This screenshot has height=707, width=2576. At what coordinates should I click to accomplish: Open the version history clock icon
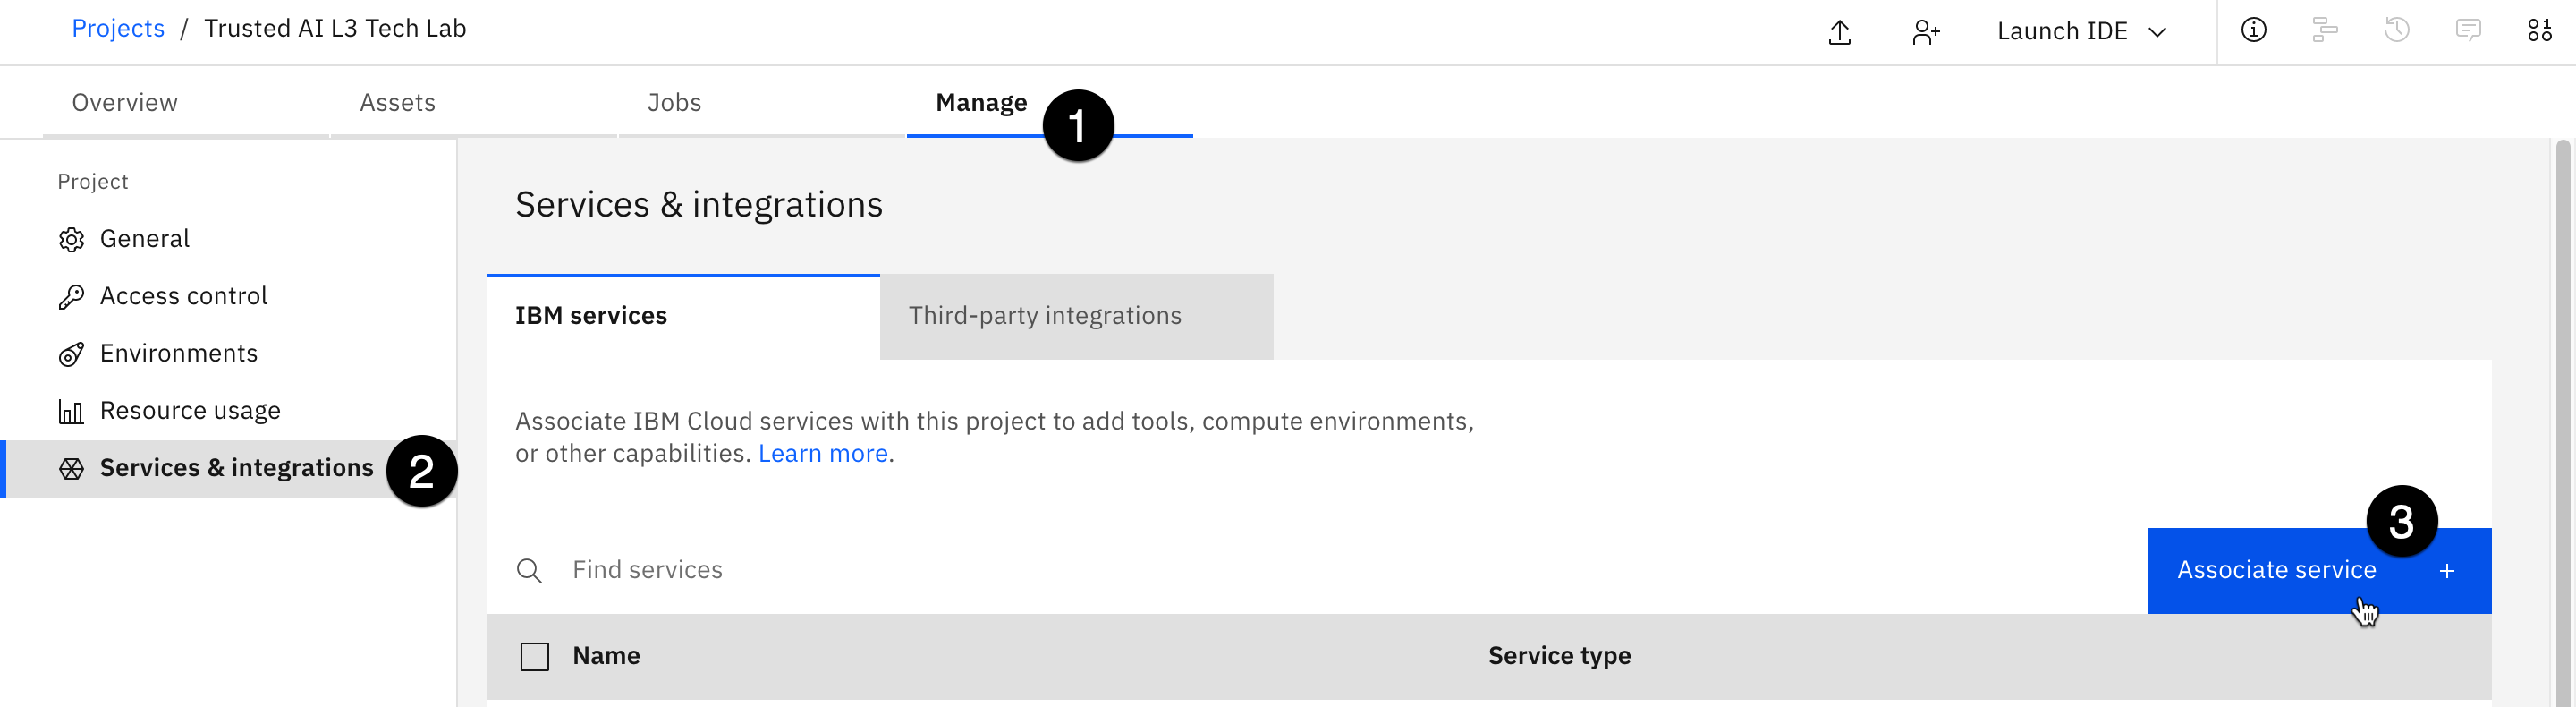coord(2396,30)
